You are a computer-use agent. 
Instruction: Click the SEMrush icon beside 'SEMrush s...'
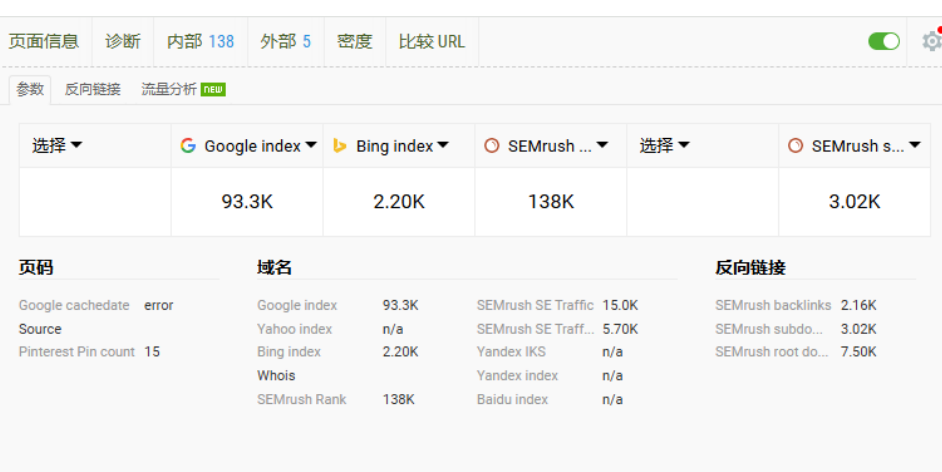[x=795, y=145]
